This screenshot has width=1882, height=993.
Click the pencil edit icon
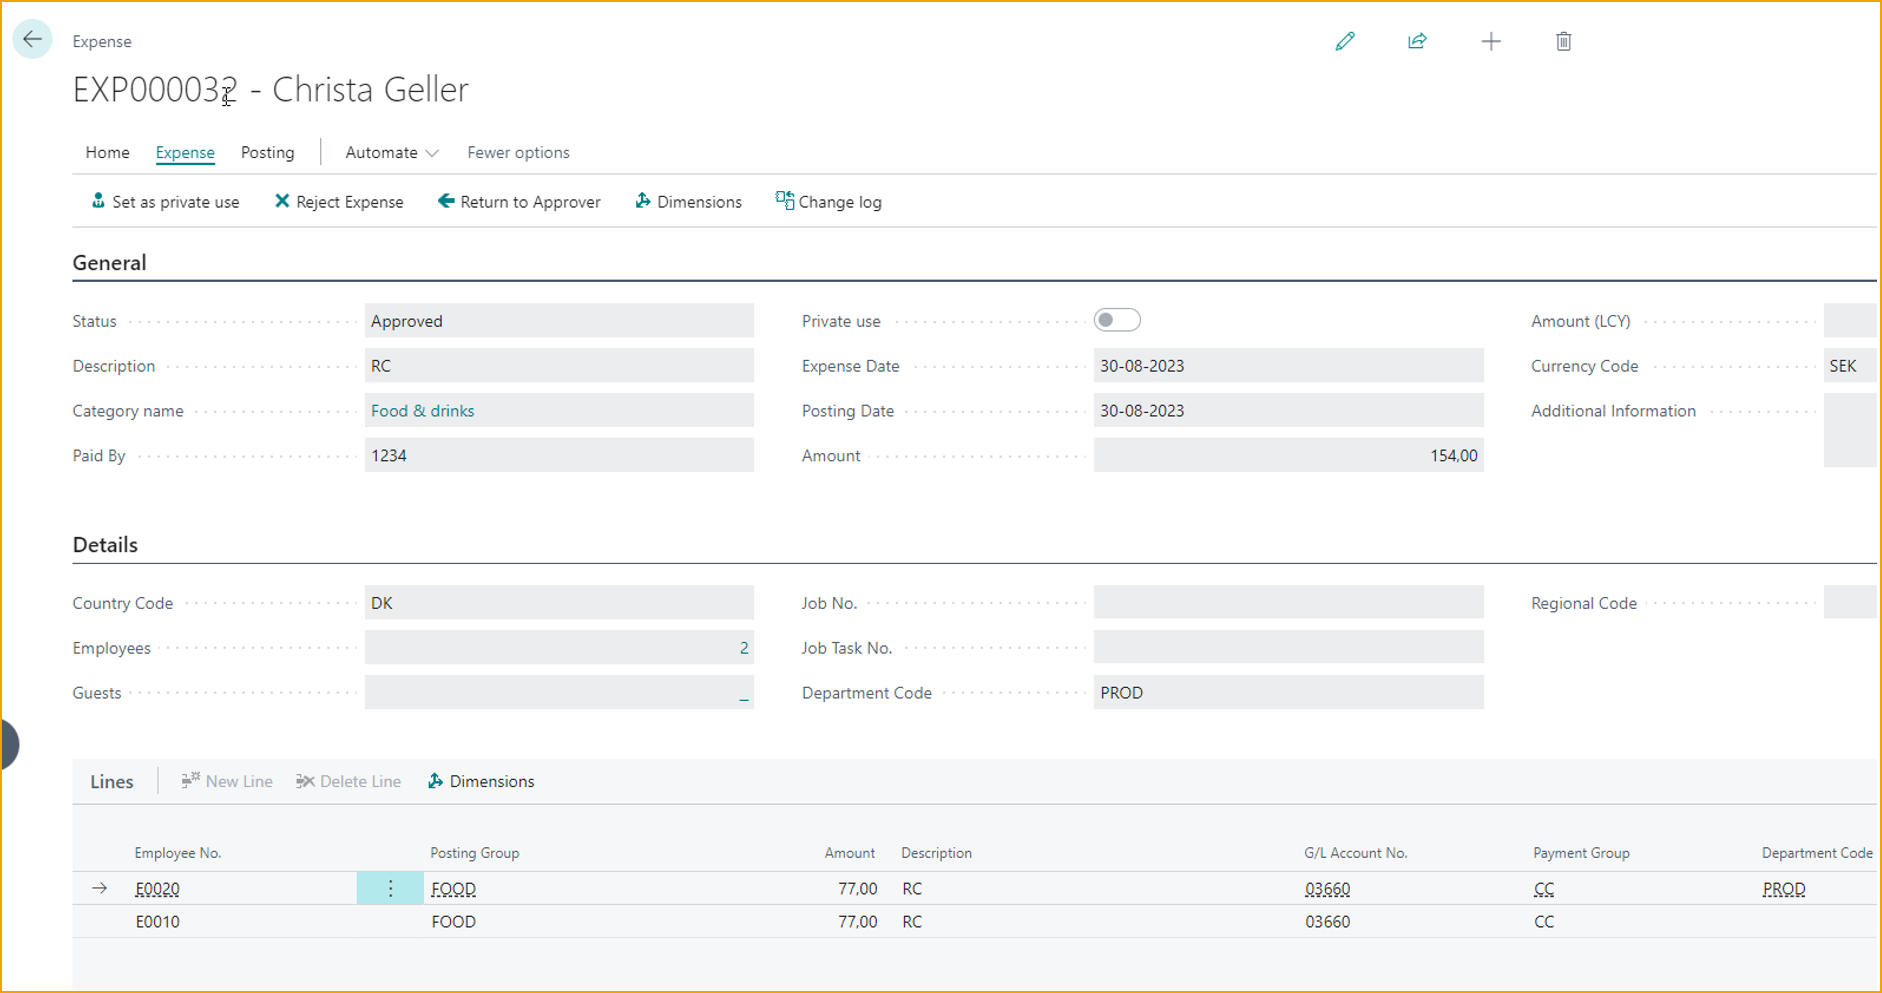(1345, 41)
